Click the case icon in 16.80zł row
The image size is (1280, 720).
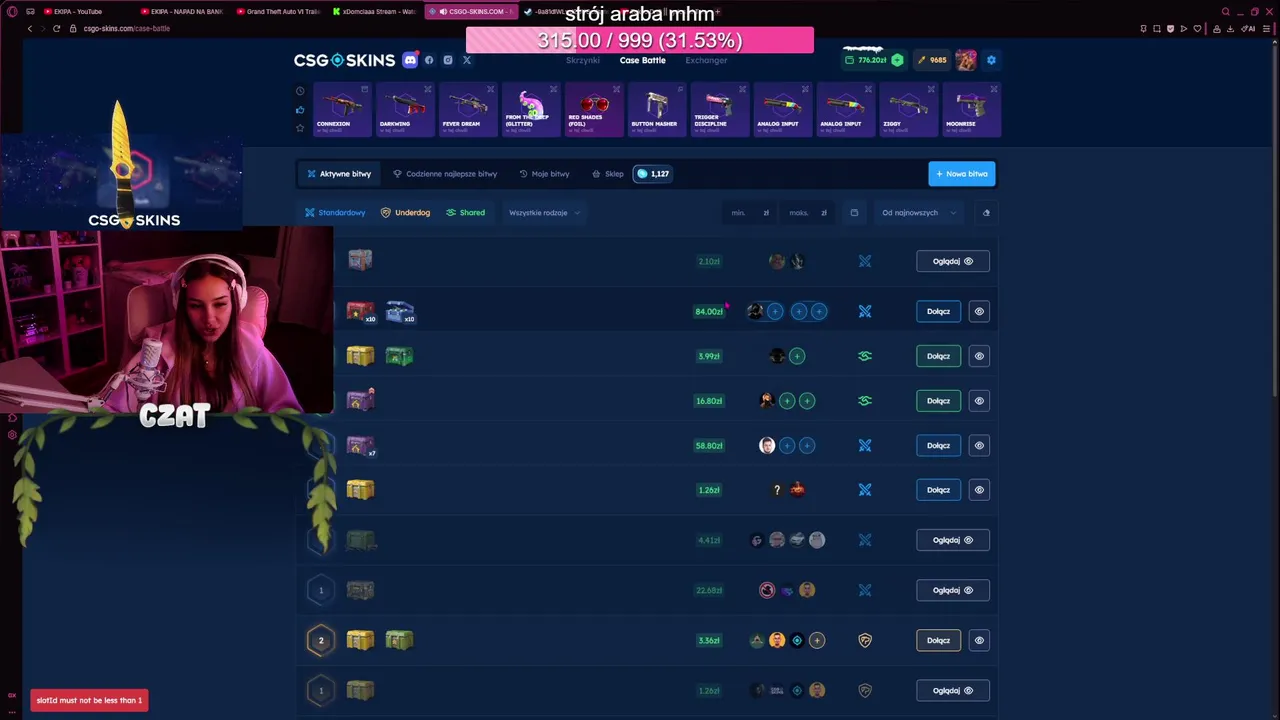[x=361, y=400]
